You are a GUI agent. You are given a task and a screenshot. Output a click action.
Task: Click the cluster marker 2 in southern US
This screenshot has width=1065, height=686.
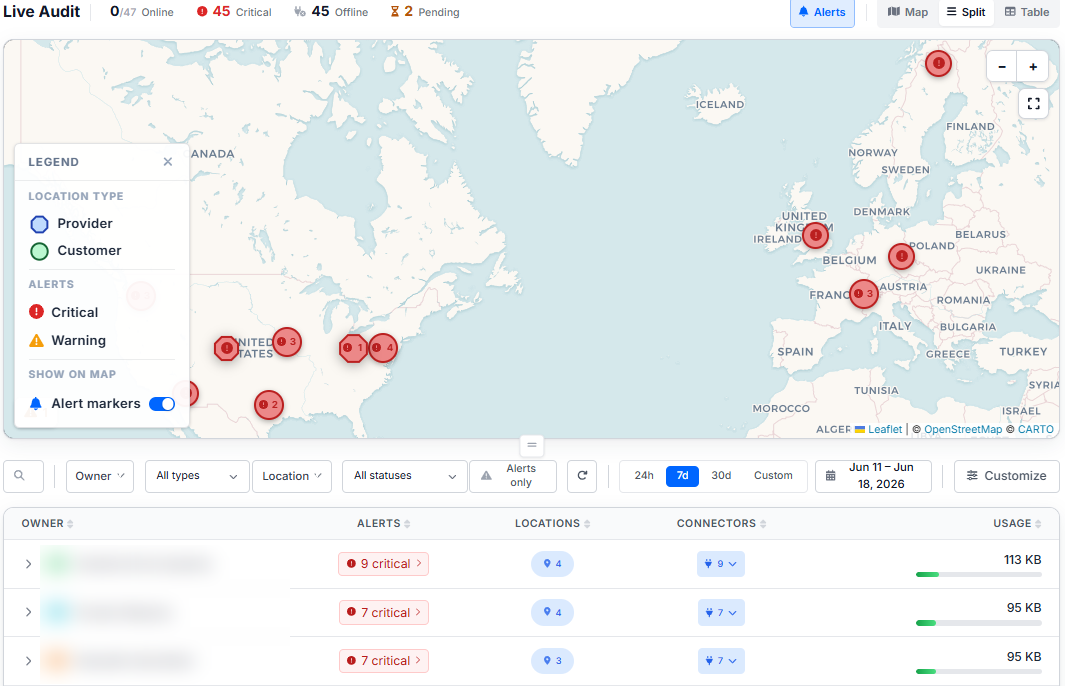coord(269,405)
